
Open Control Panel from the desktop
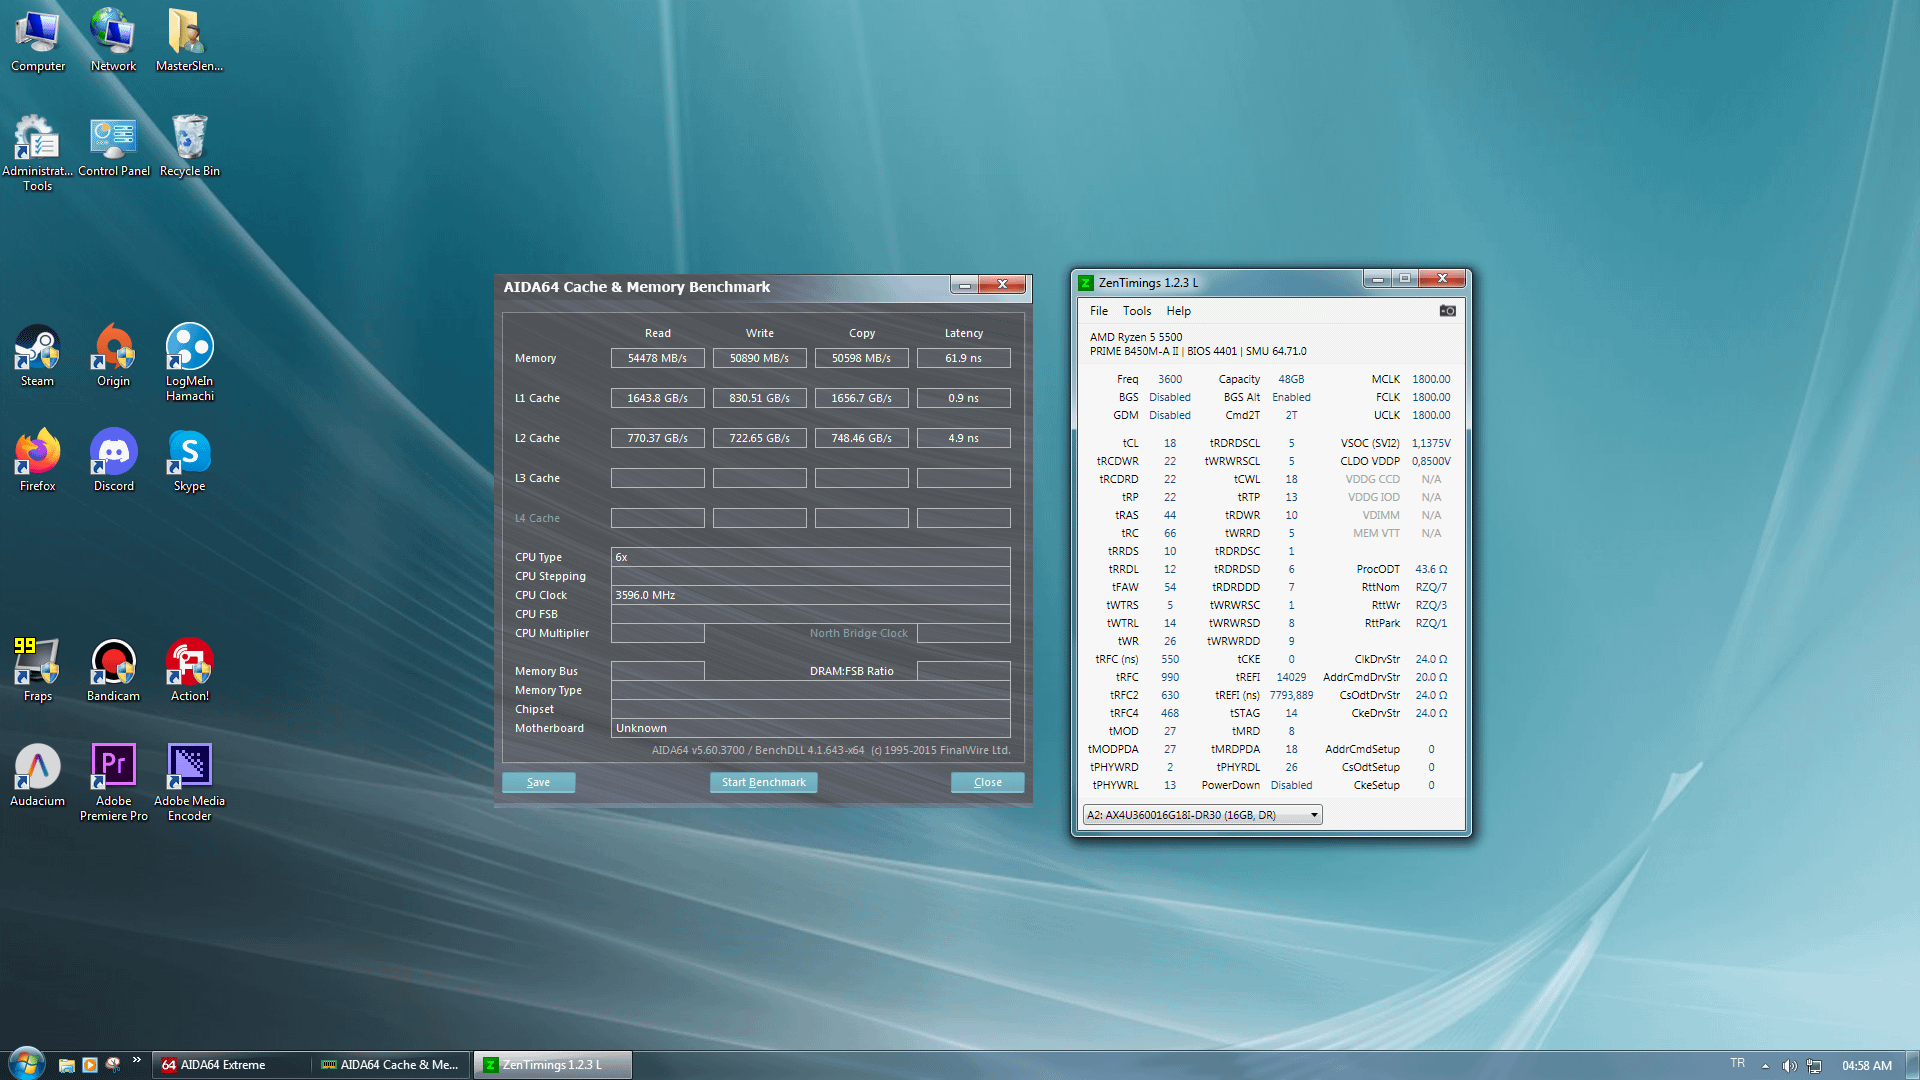coord(114,147)
